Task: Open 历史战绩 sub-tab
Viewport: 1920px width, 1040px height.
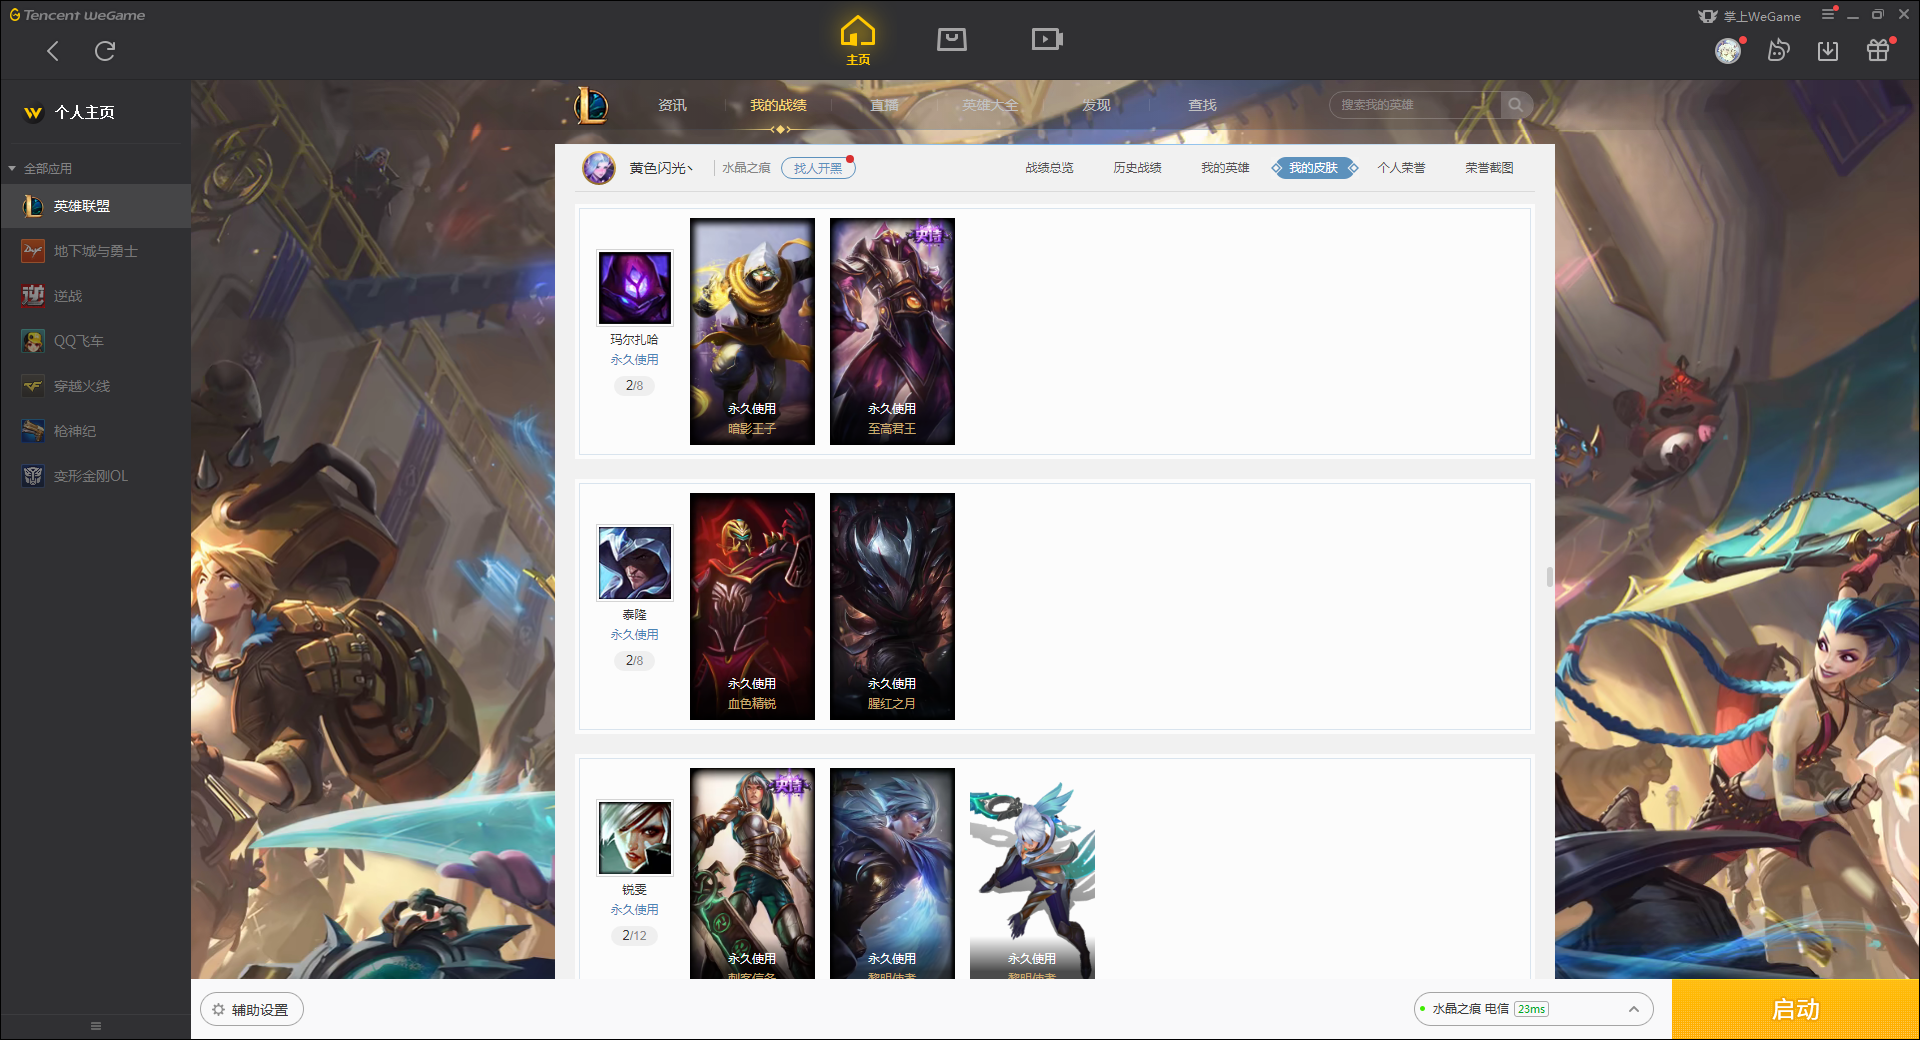Action: (1137, 168)
